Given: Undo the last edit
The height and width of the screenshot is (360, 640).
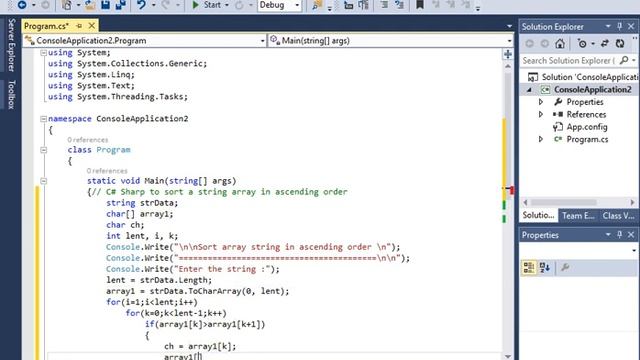Looking at the screenshot, I should (x=141, y=5).
